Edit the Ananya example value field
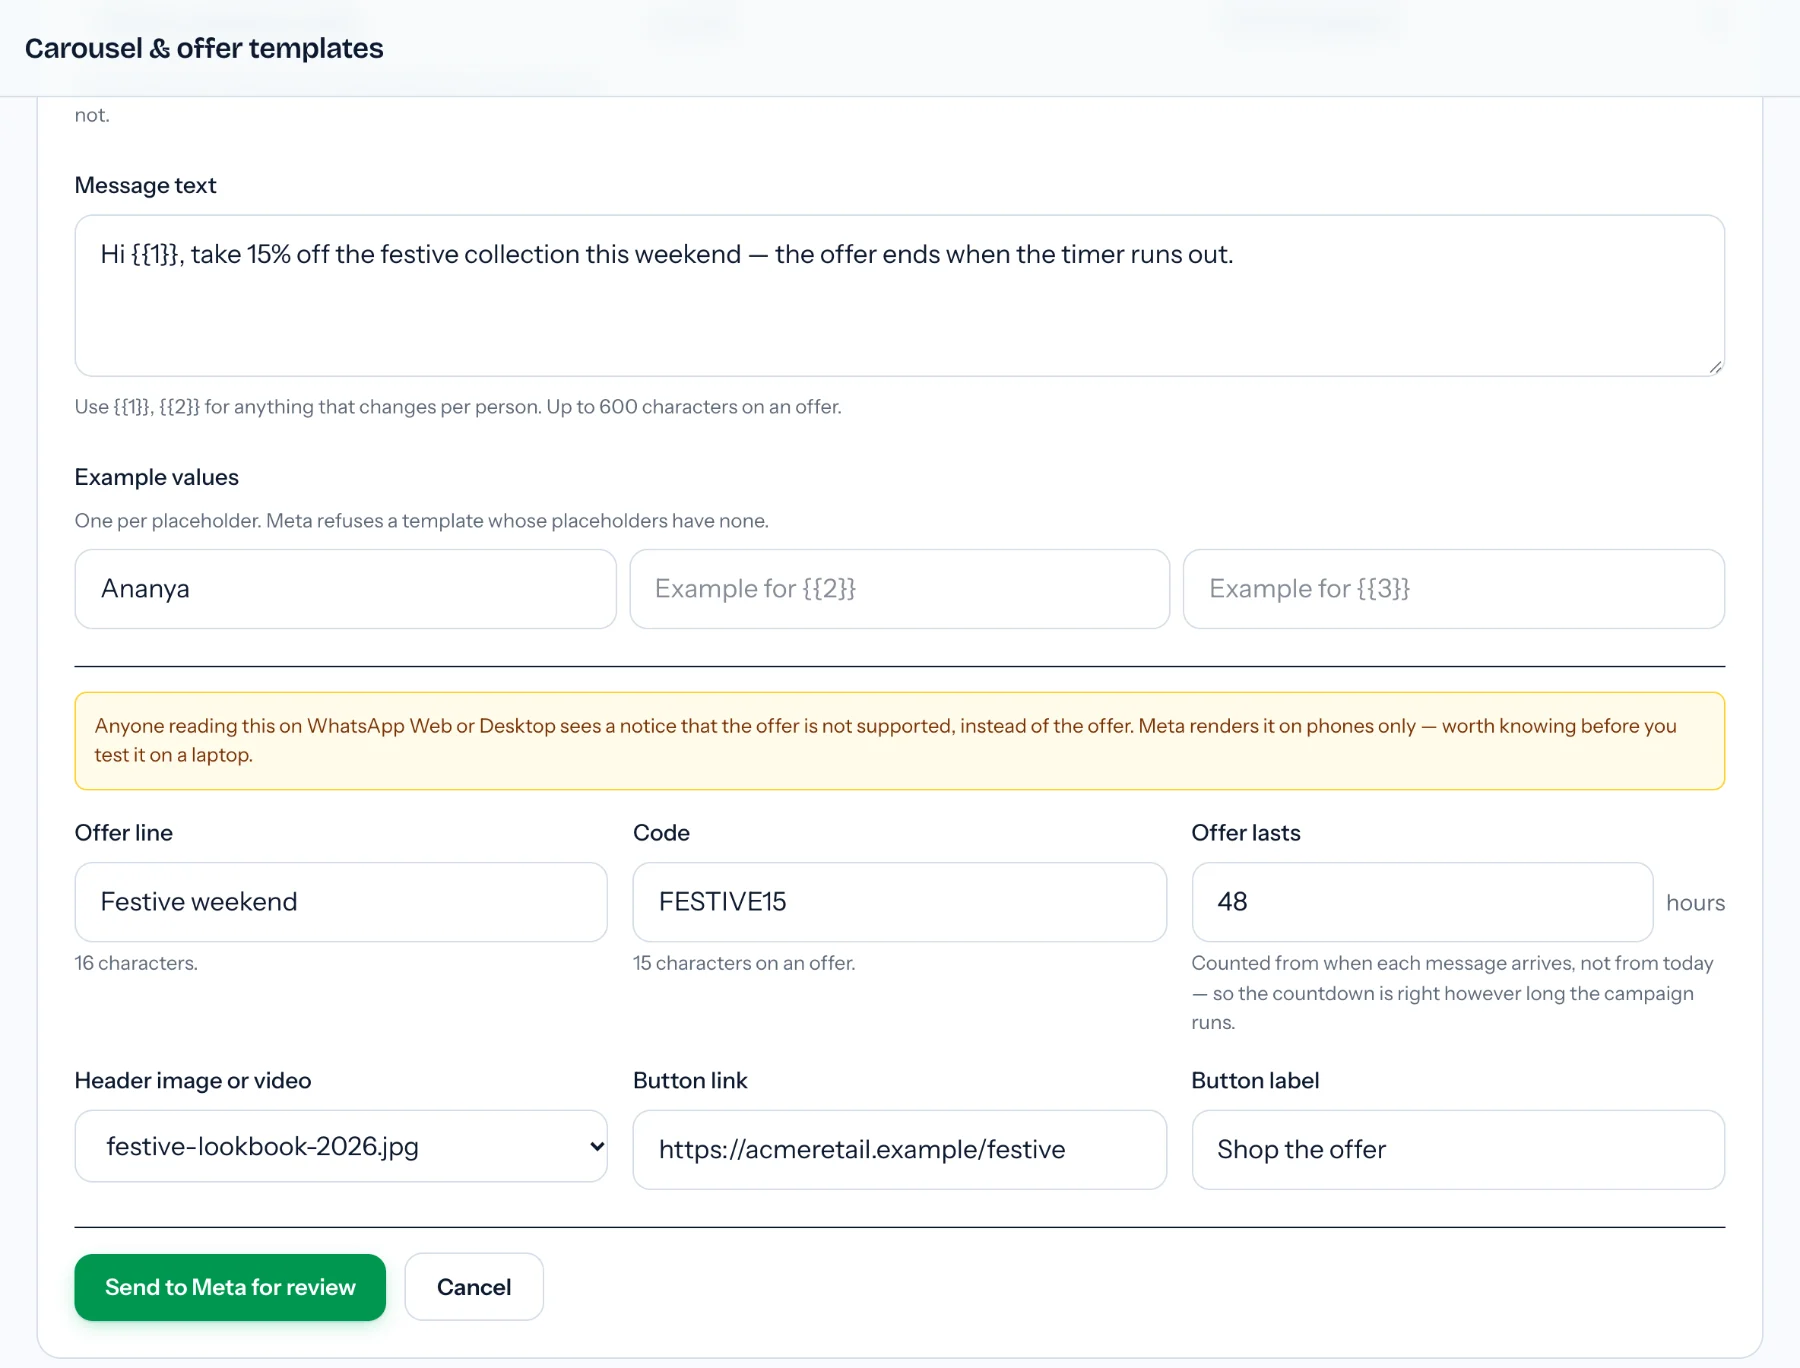This screenshot has height=1368, width=1800. click(345, 589)
